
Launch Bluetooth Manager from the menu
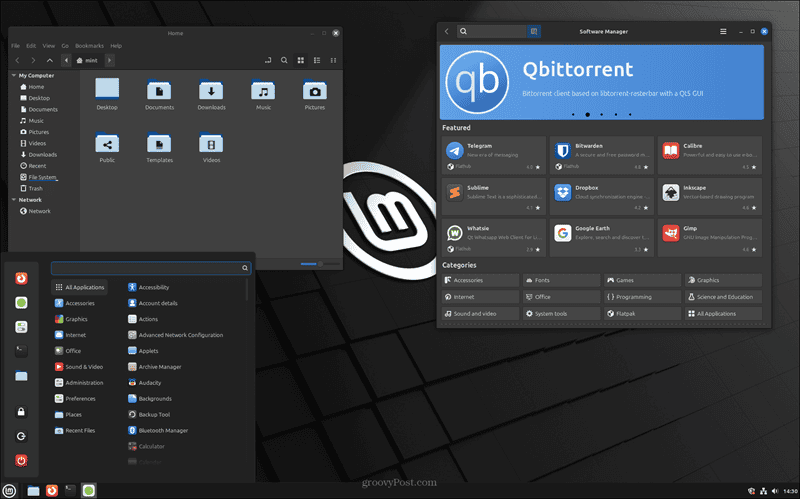[x=158, y=431]
